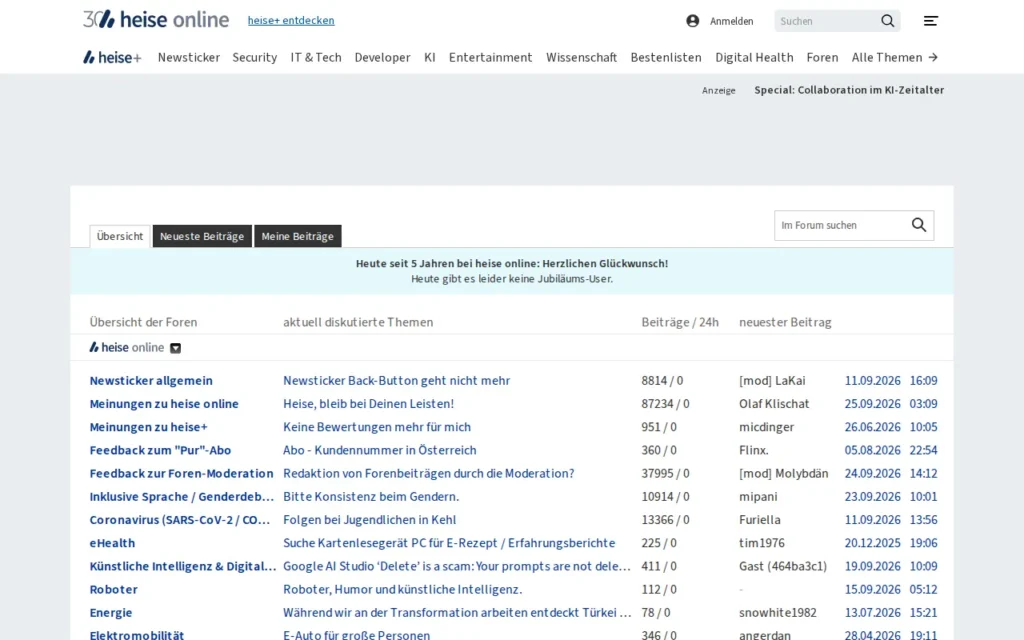Open latest post dated 11.09.2026 16:09

coord(891,381)
